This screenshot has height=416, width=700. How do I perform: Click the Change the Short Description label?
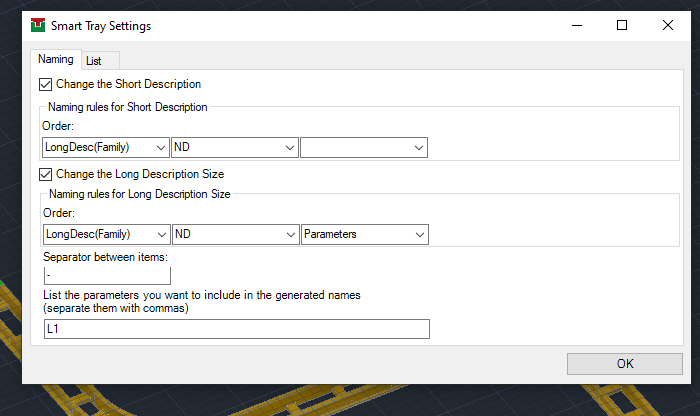129,84
